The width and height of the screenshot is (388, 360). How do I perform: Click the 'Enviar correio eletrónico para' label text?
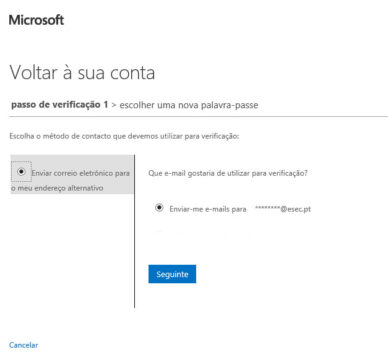click(81, 173)
